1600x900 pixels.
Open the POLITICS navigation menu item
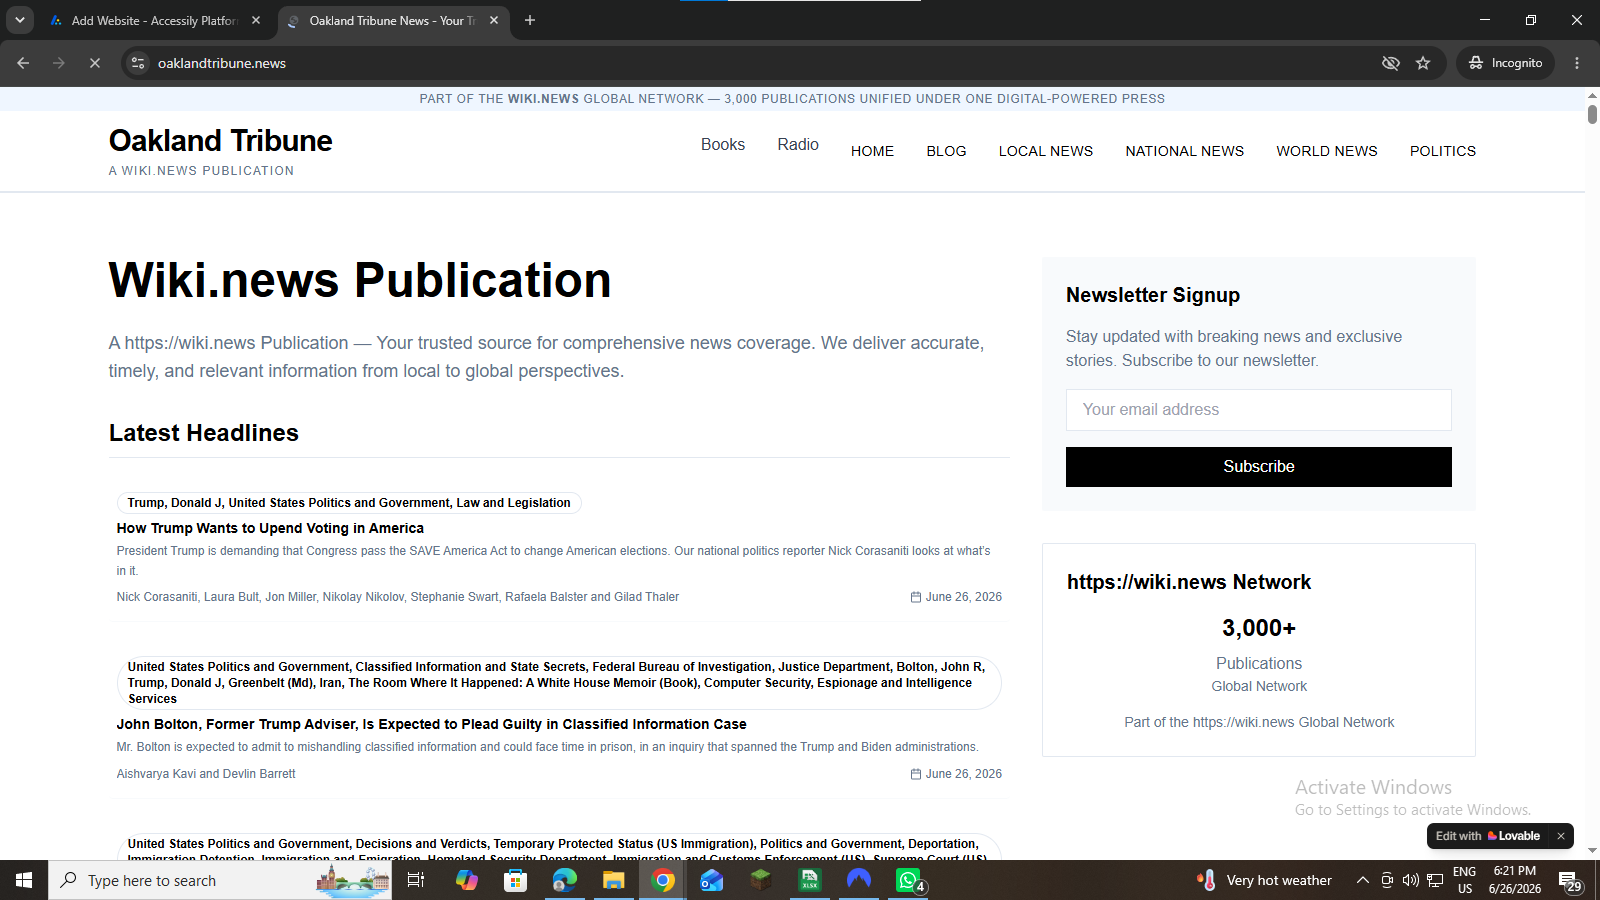pyautogui.click(x=1443, y=151)
